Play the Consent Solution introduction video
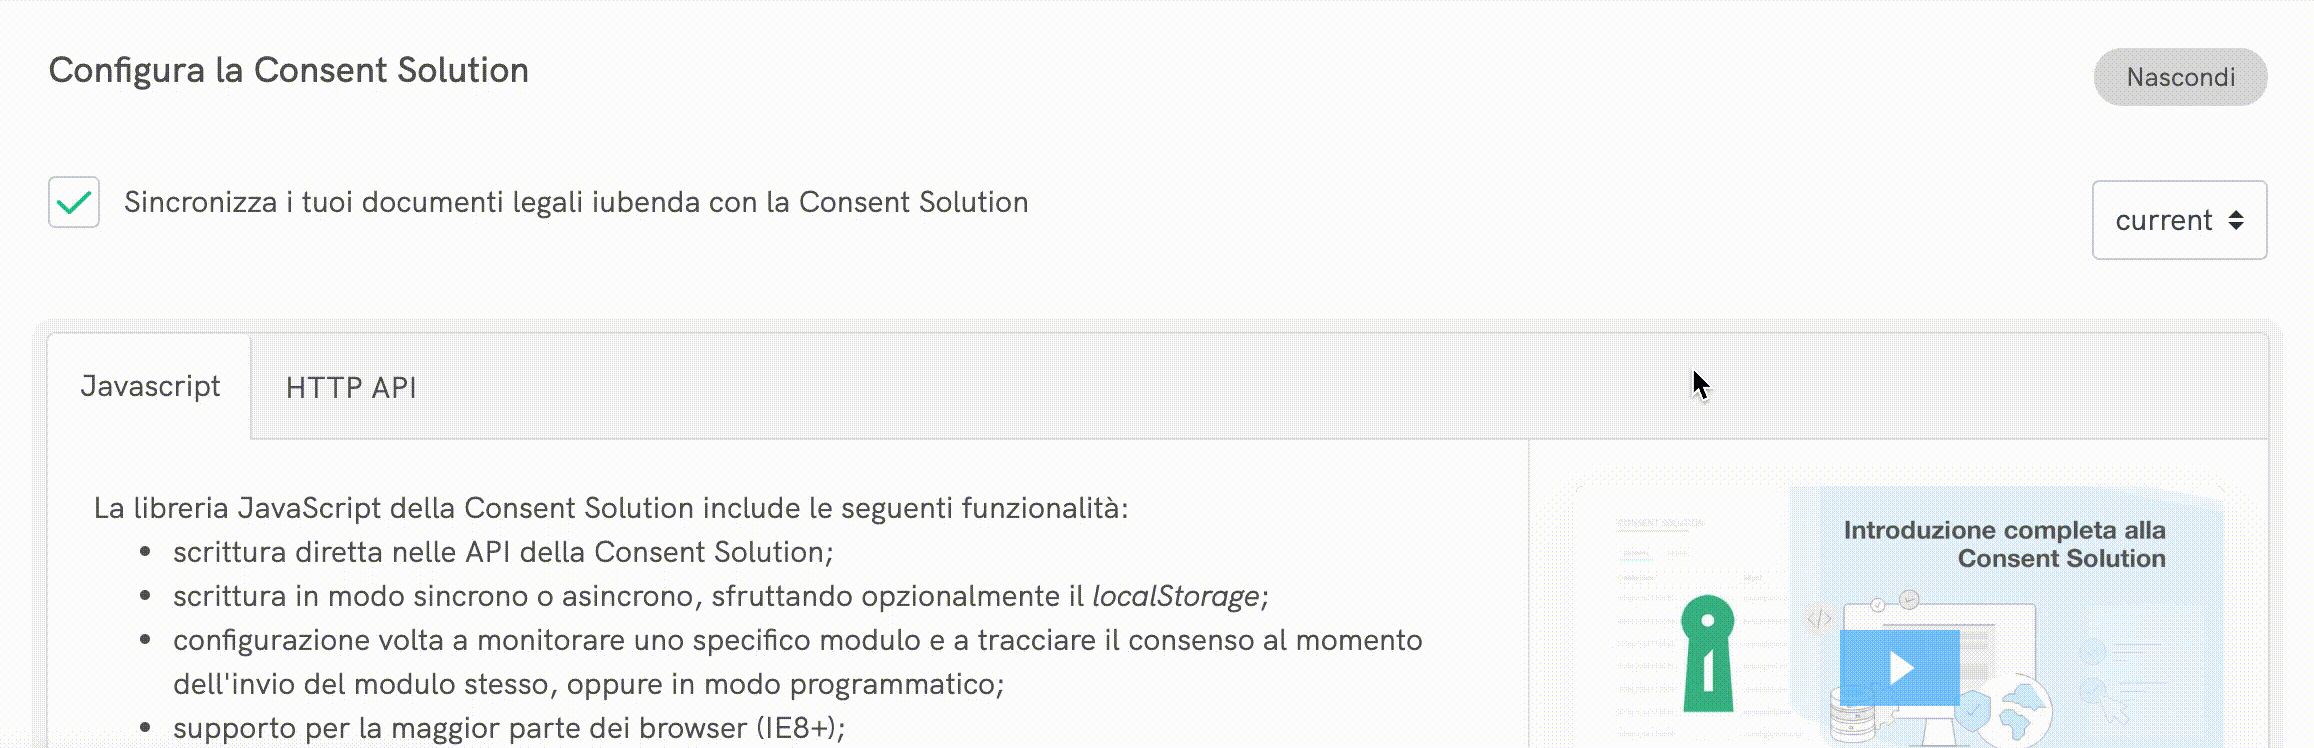The image size is (2314, 748). 1902,666
